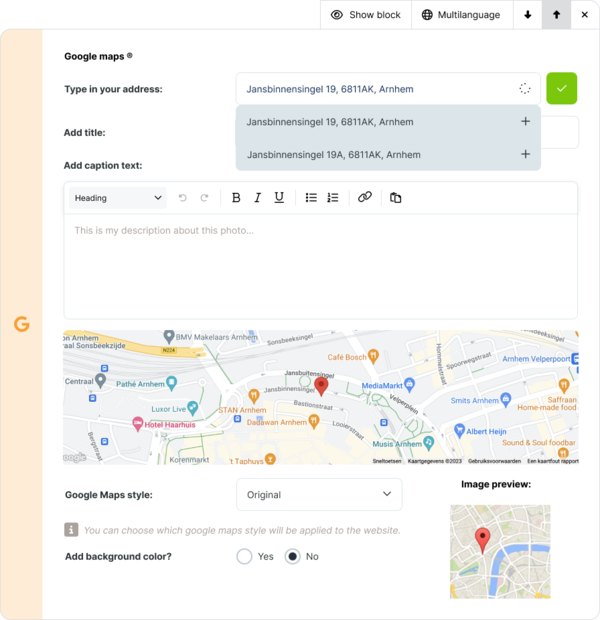Select suggestion Jansbinnensingel 19A, 6811AK, Arnhem
The height and width of the screenshot is (620, 600).
388,155
